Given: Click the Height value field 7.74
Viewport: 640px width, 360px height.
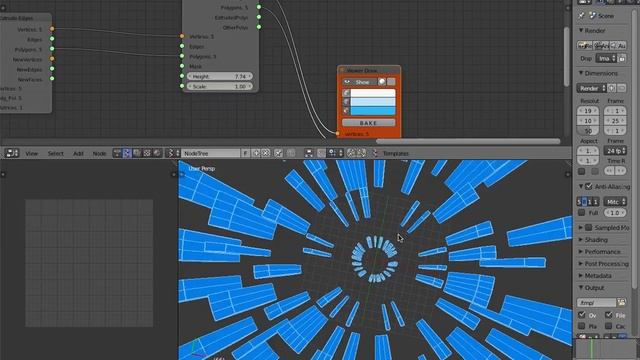Looking at the screenshot, I should click(220, 76).
